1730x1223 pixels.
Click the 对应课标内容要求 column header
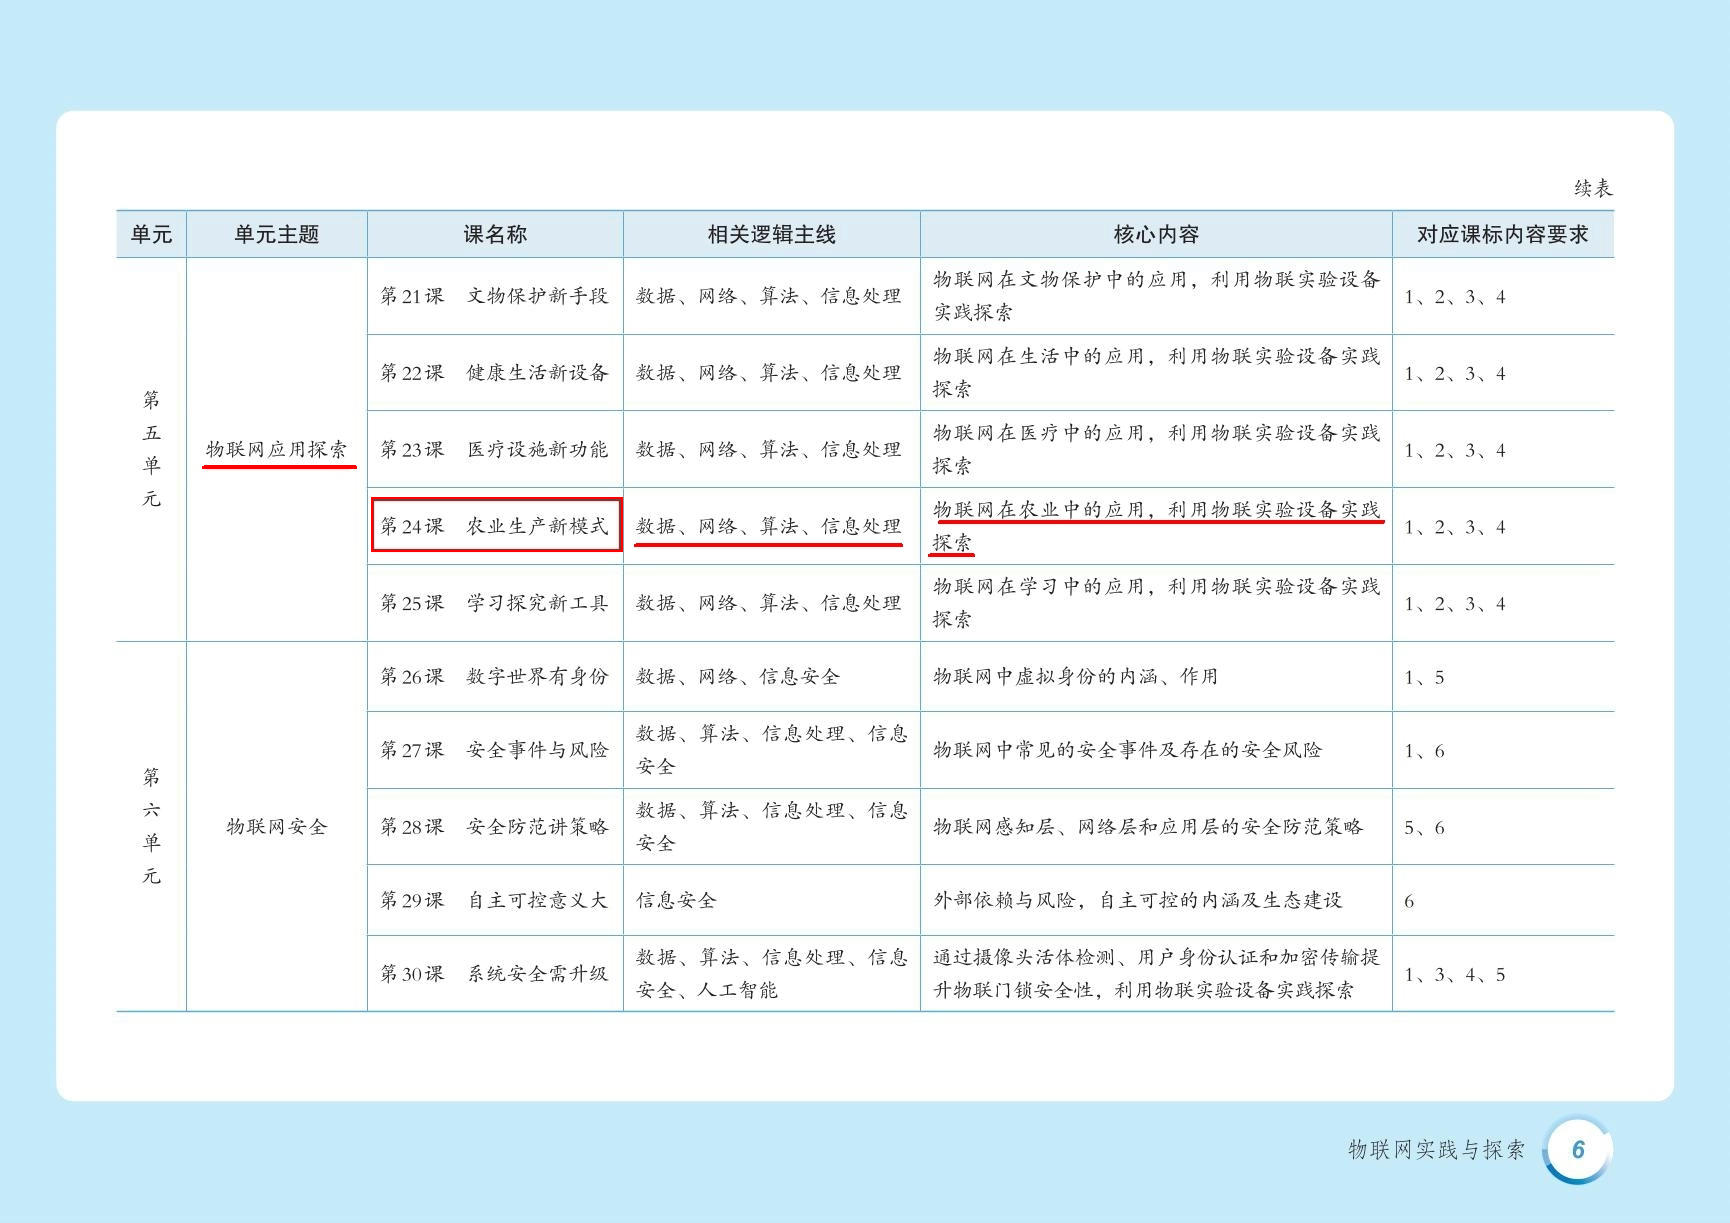point(1503,234)
